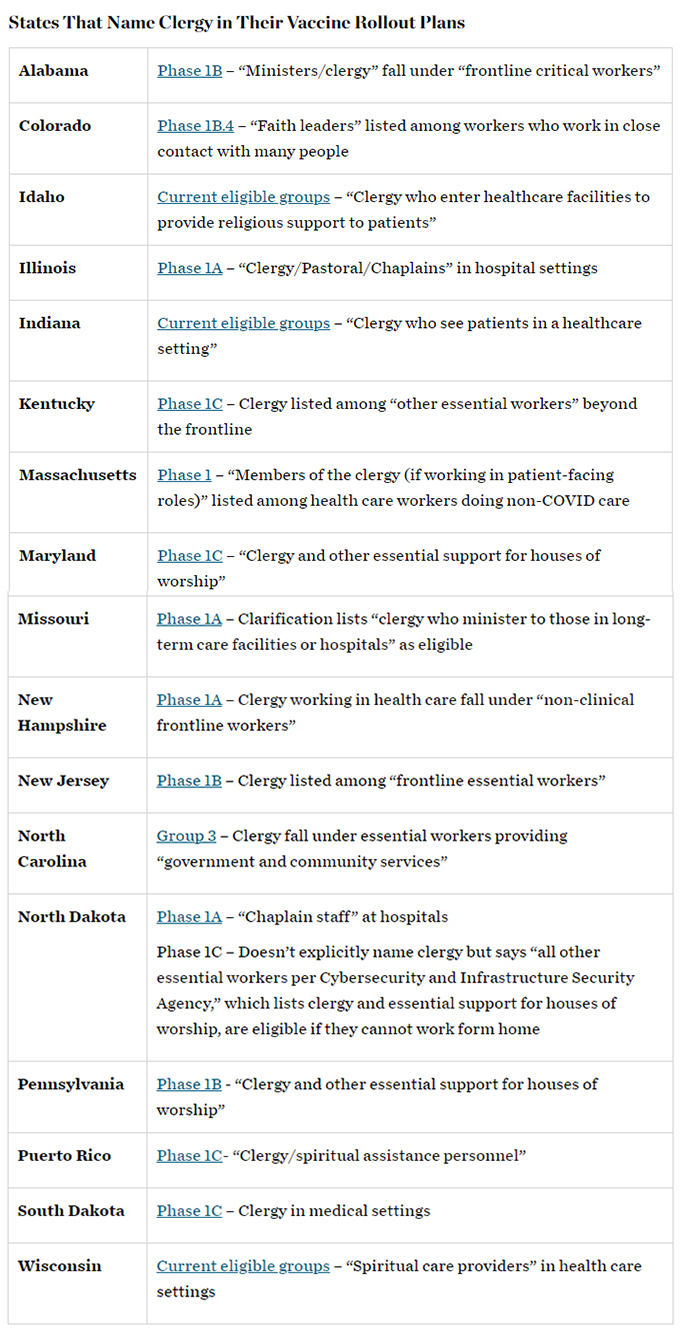
Task: Open Puerto Rico's Phase 1C link
Action: coord(189,1156)
